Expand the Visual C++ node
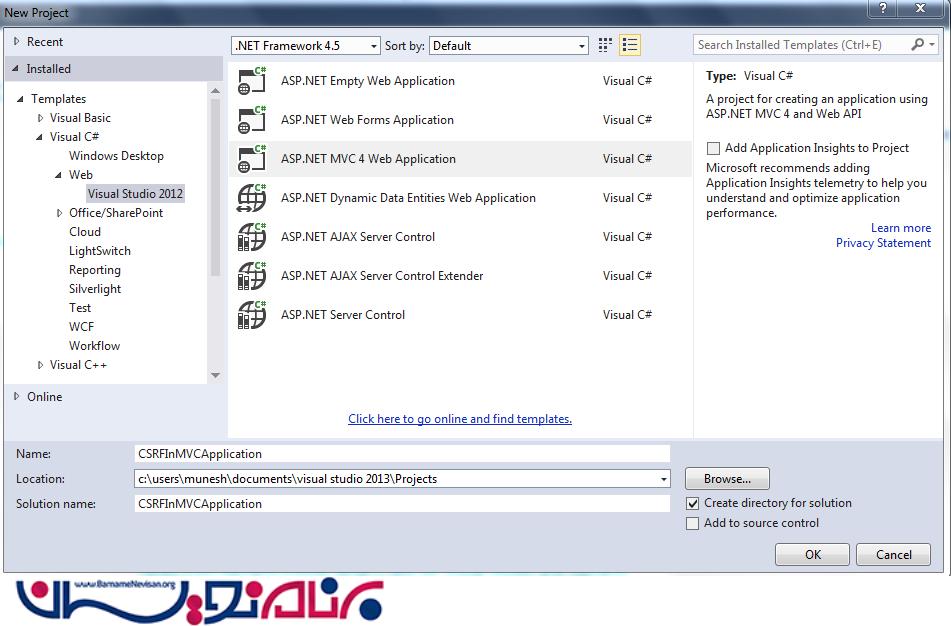The width and height of the screenshot is (951, 626). tap(41, 365)
